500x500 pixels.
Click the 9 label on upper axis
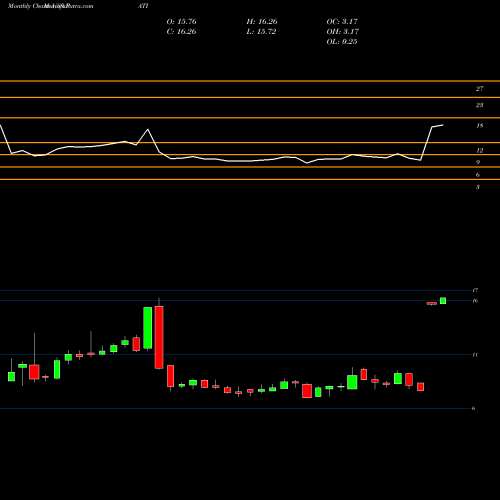pyautogui.click(x=478, y=163)
